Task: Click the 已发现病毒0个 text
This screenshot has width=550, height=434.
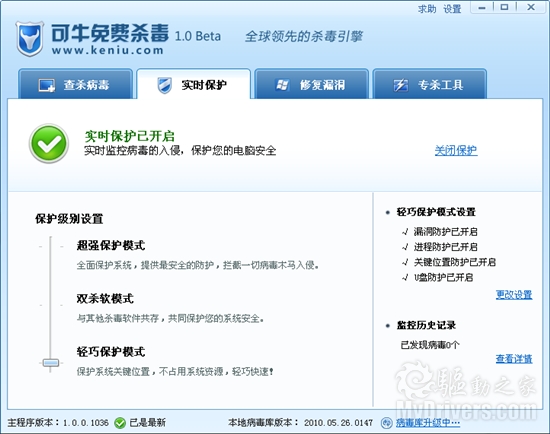Action: coord(430,345)
